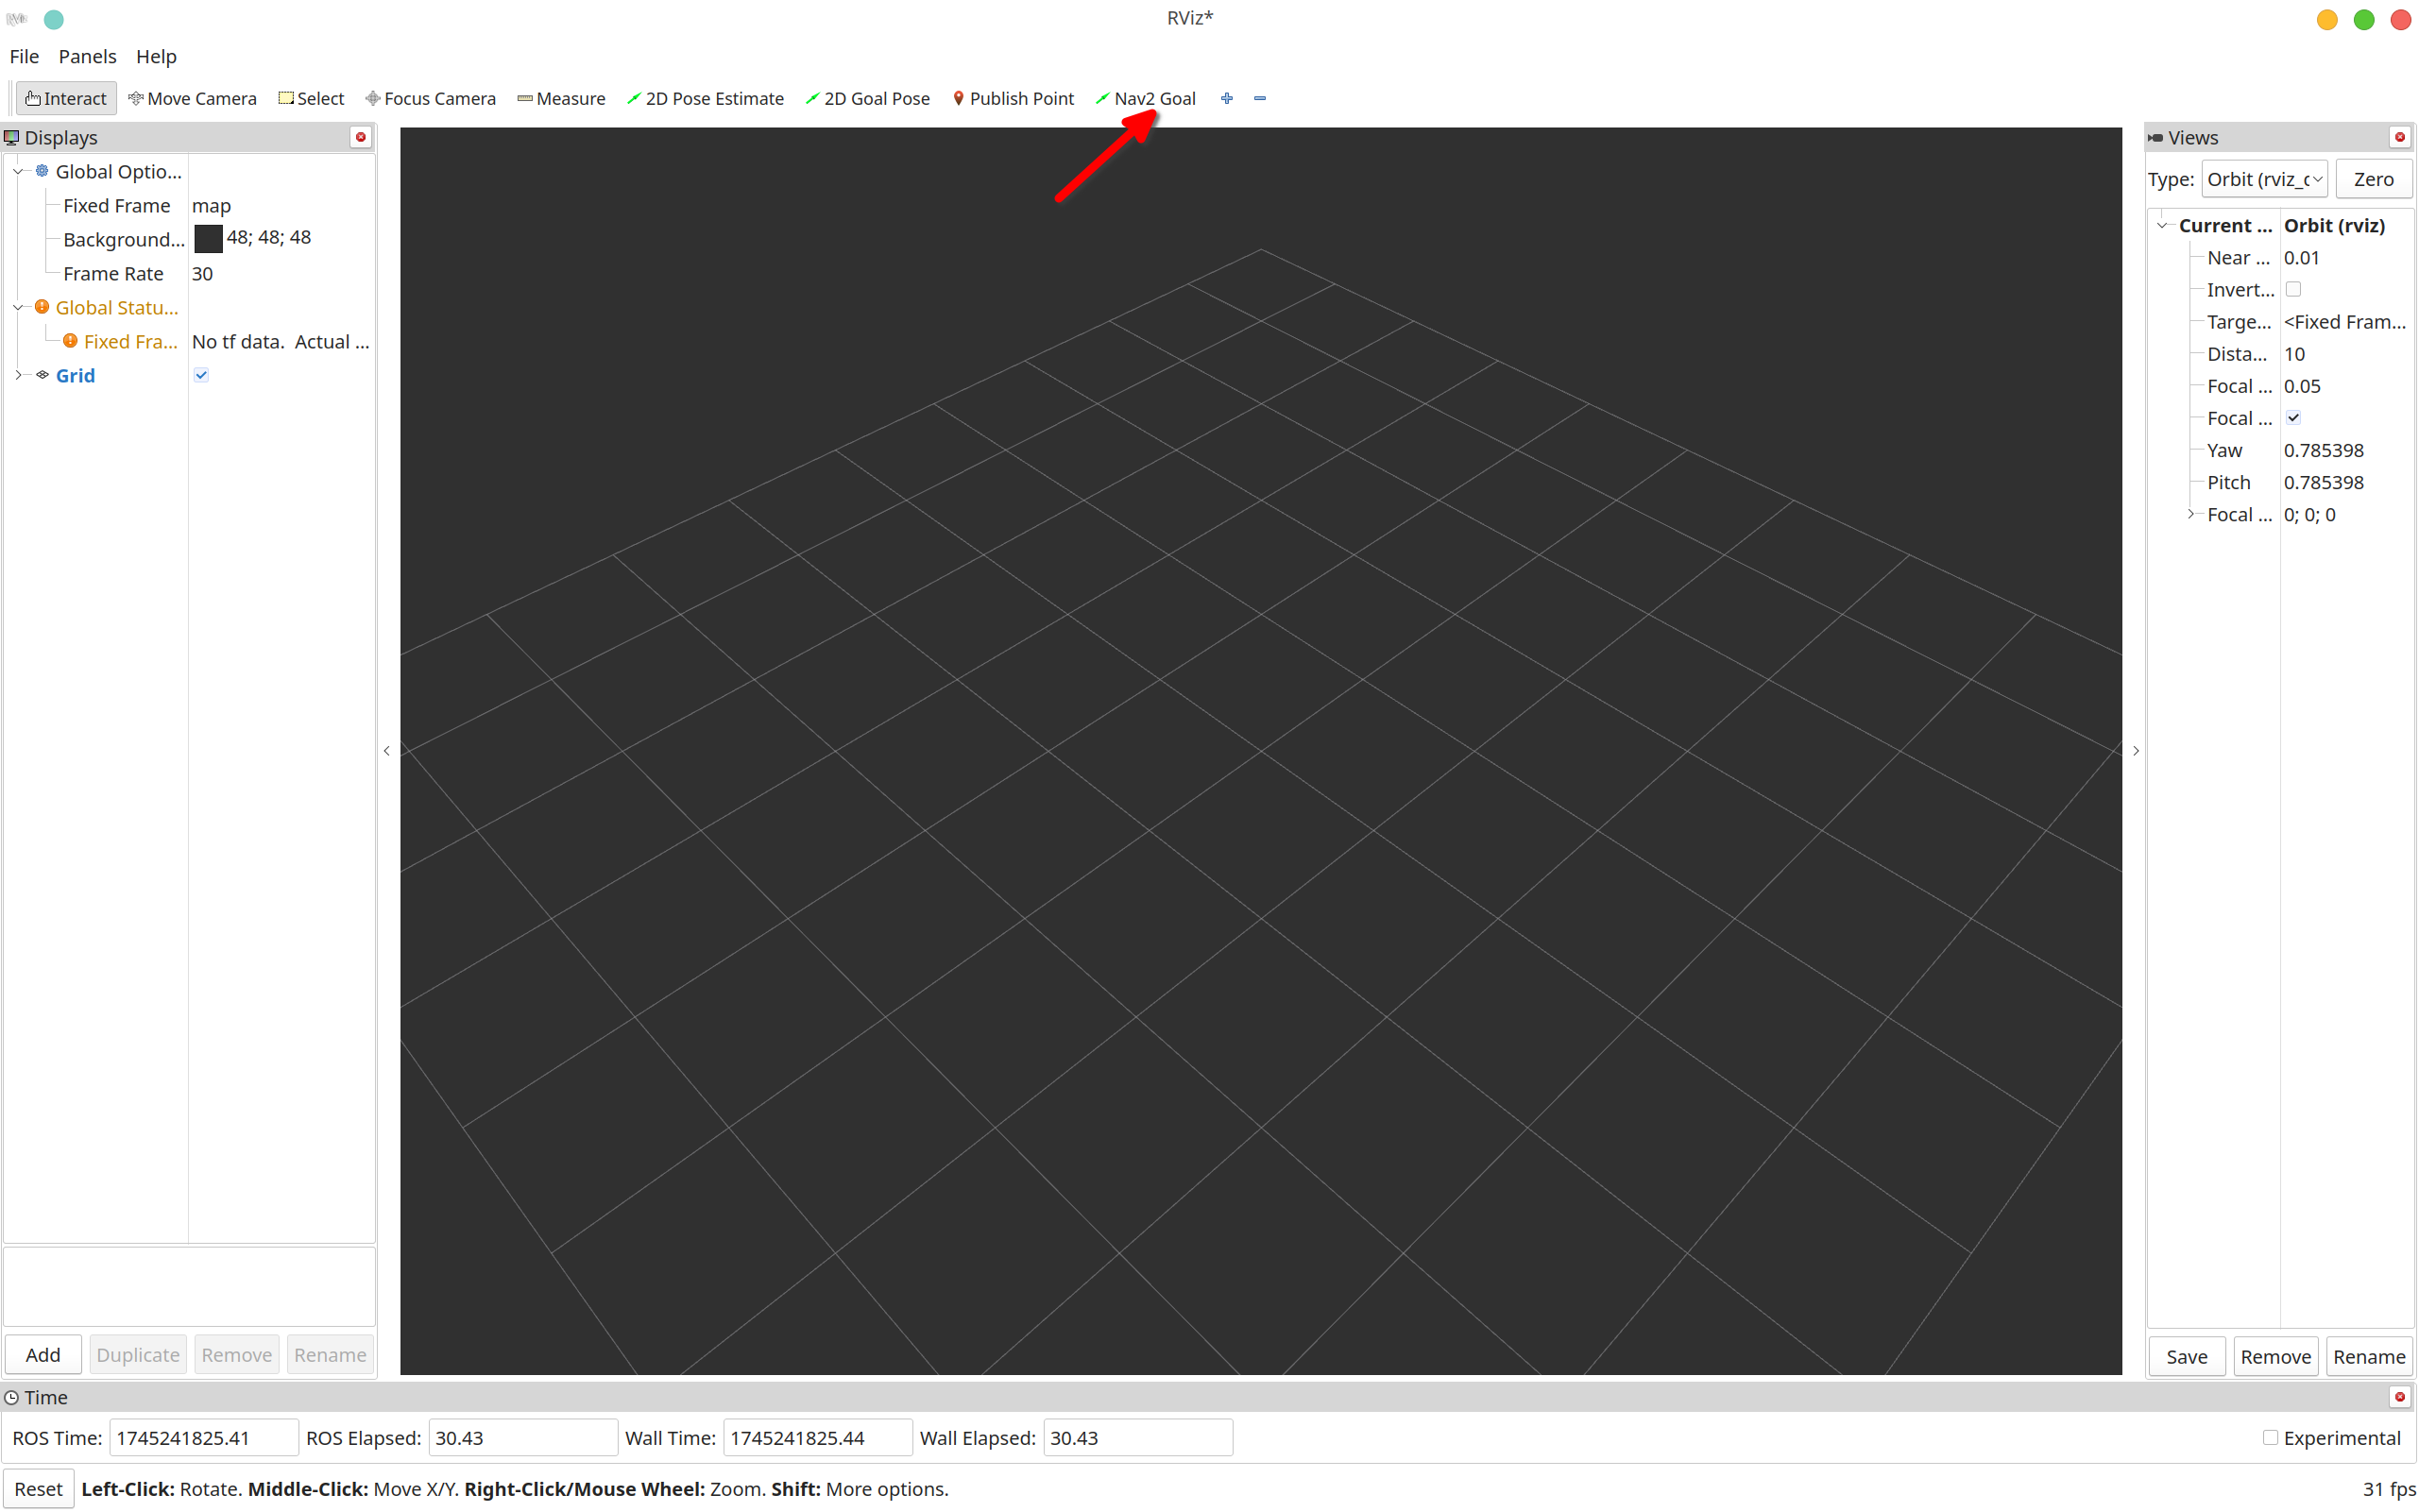Click the Global Status warning icon

42,307
